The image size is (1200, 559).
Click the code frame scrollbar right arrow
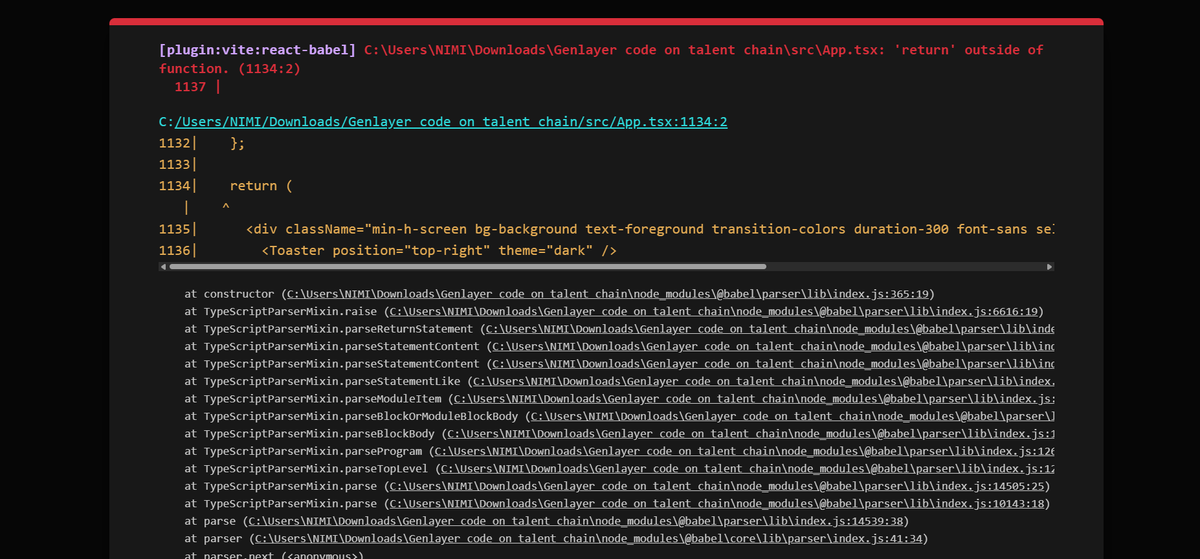click(x=1049, y=267)
